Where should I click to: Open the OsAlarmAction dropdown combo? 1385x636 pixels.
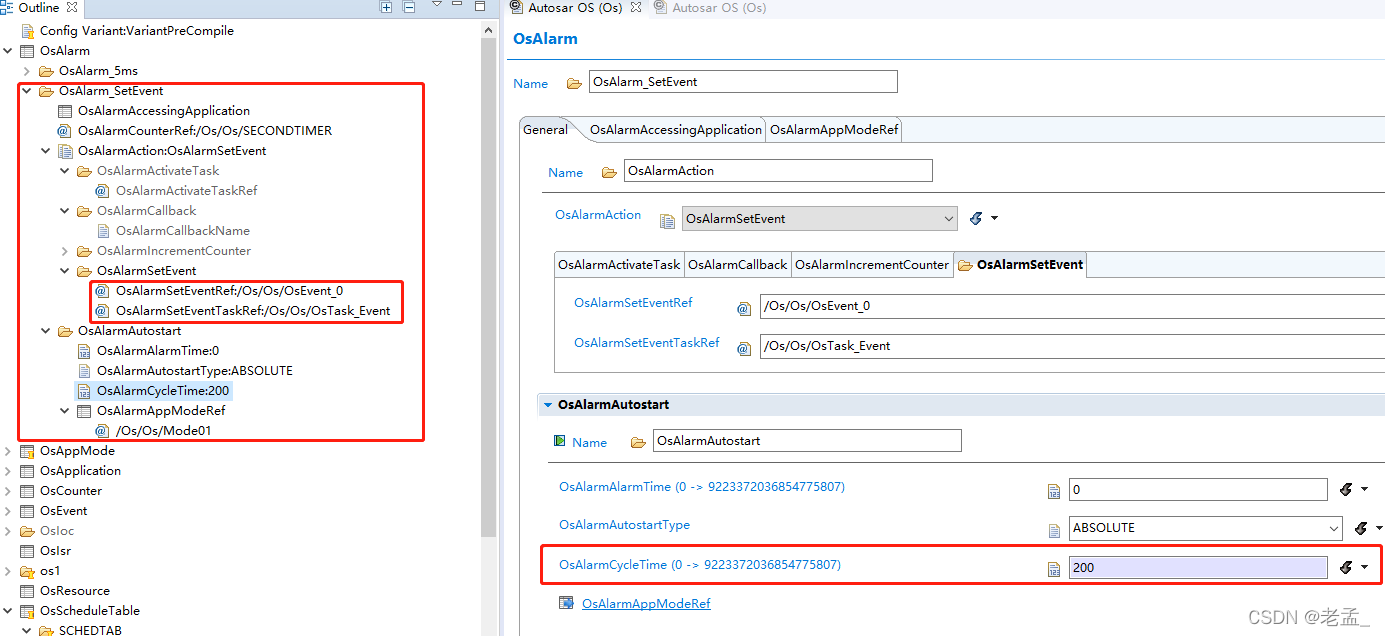point(821,218)
